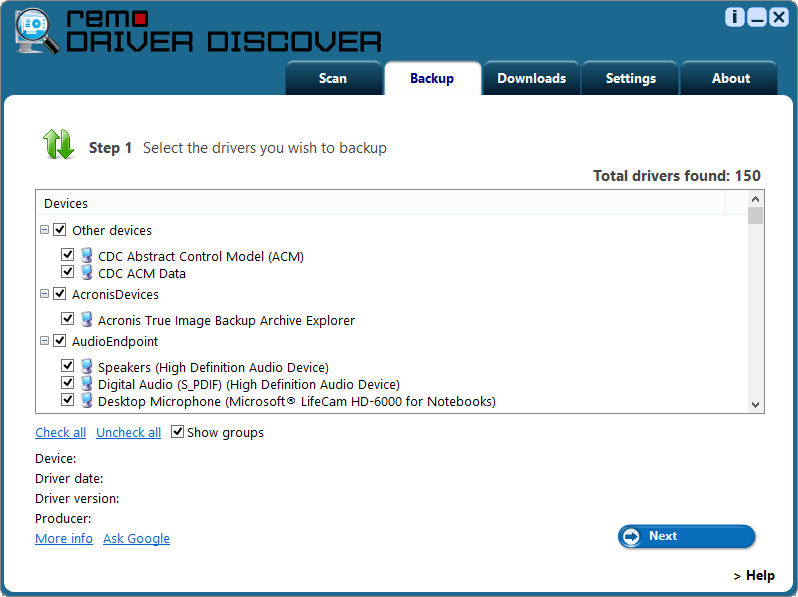Uncheck the Other devices group checkbox
Viewport: 798px width, 597px height.
60,230
